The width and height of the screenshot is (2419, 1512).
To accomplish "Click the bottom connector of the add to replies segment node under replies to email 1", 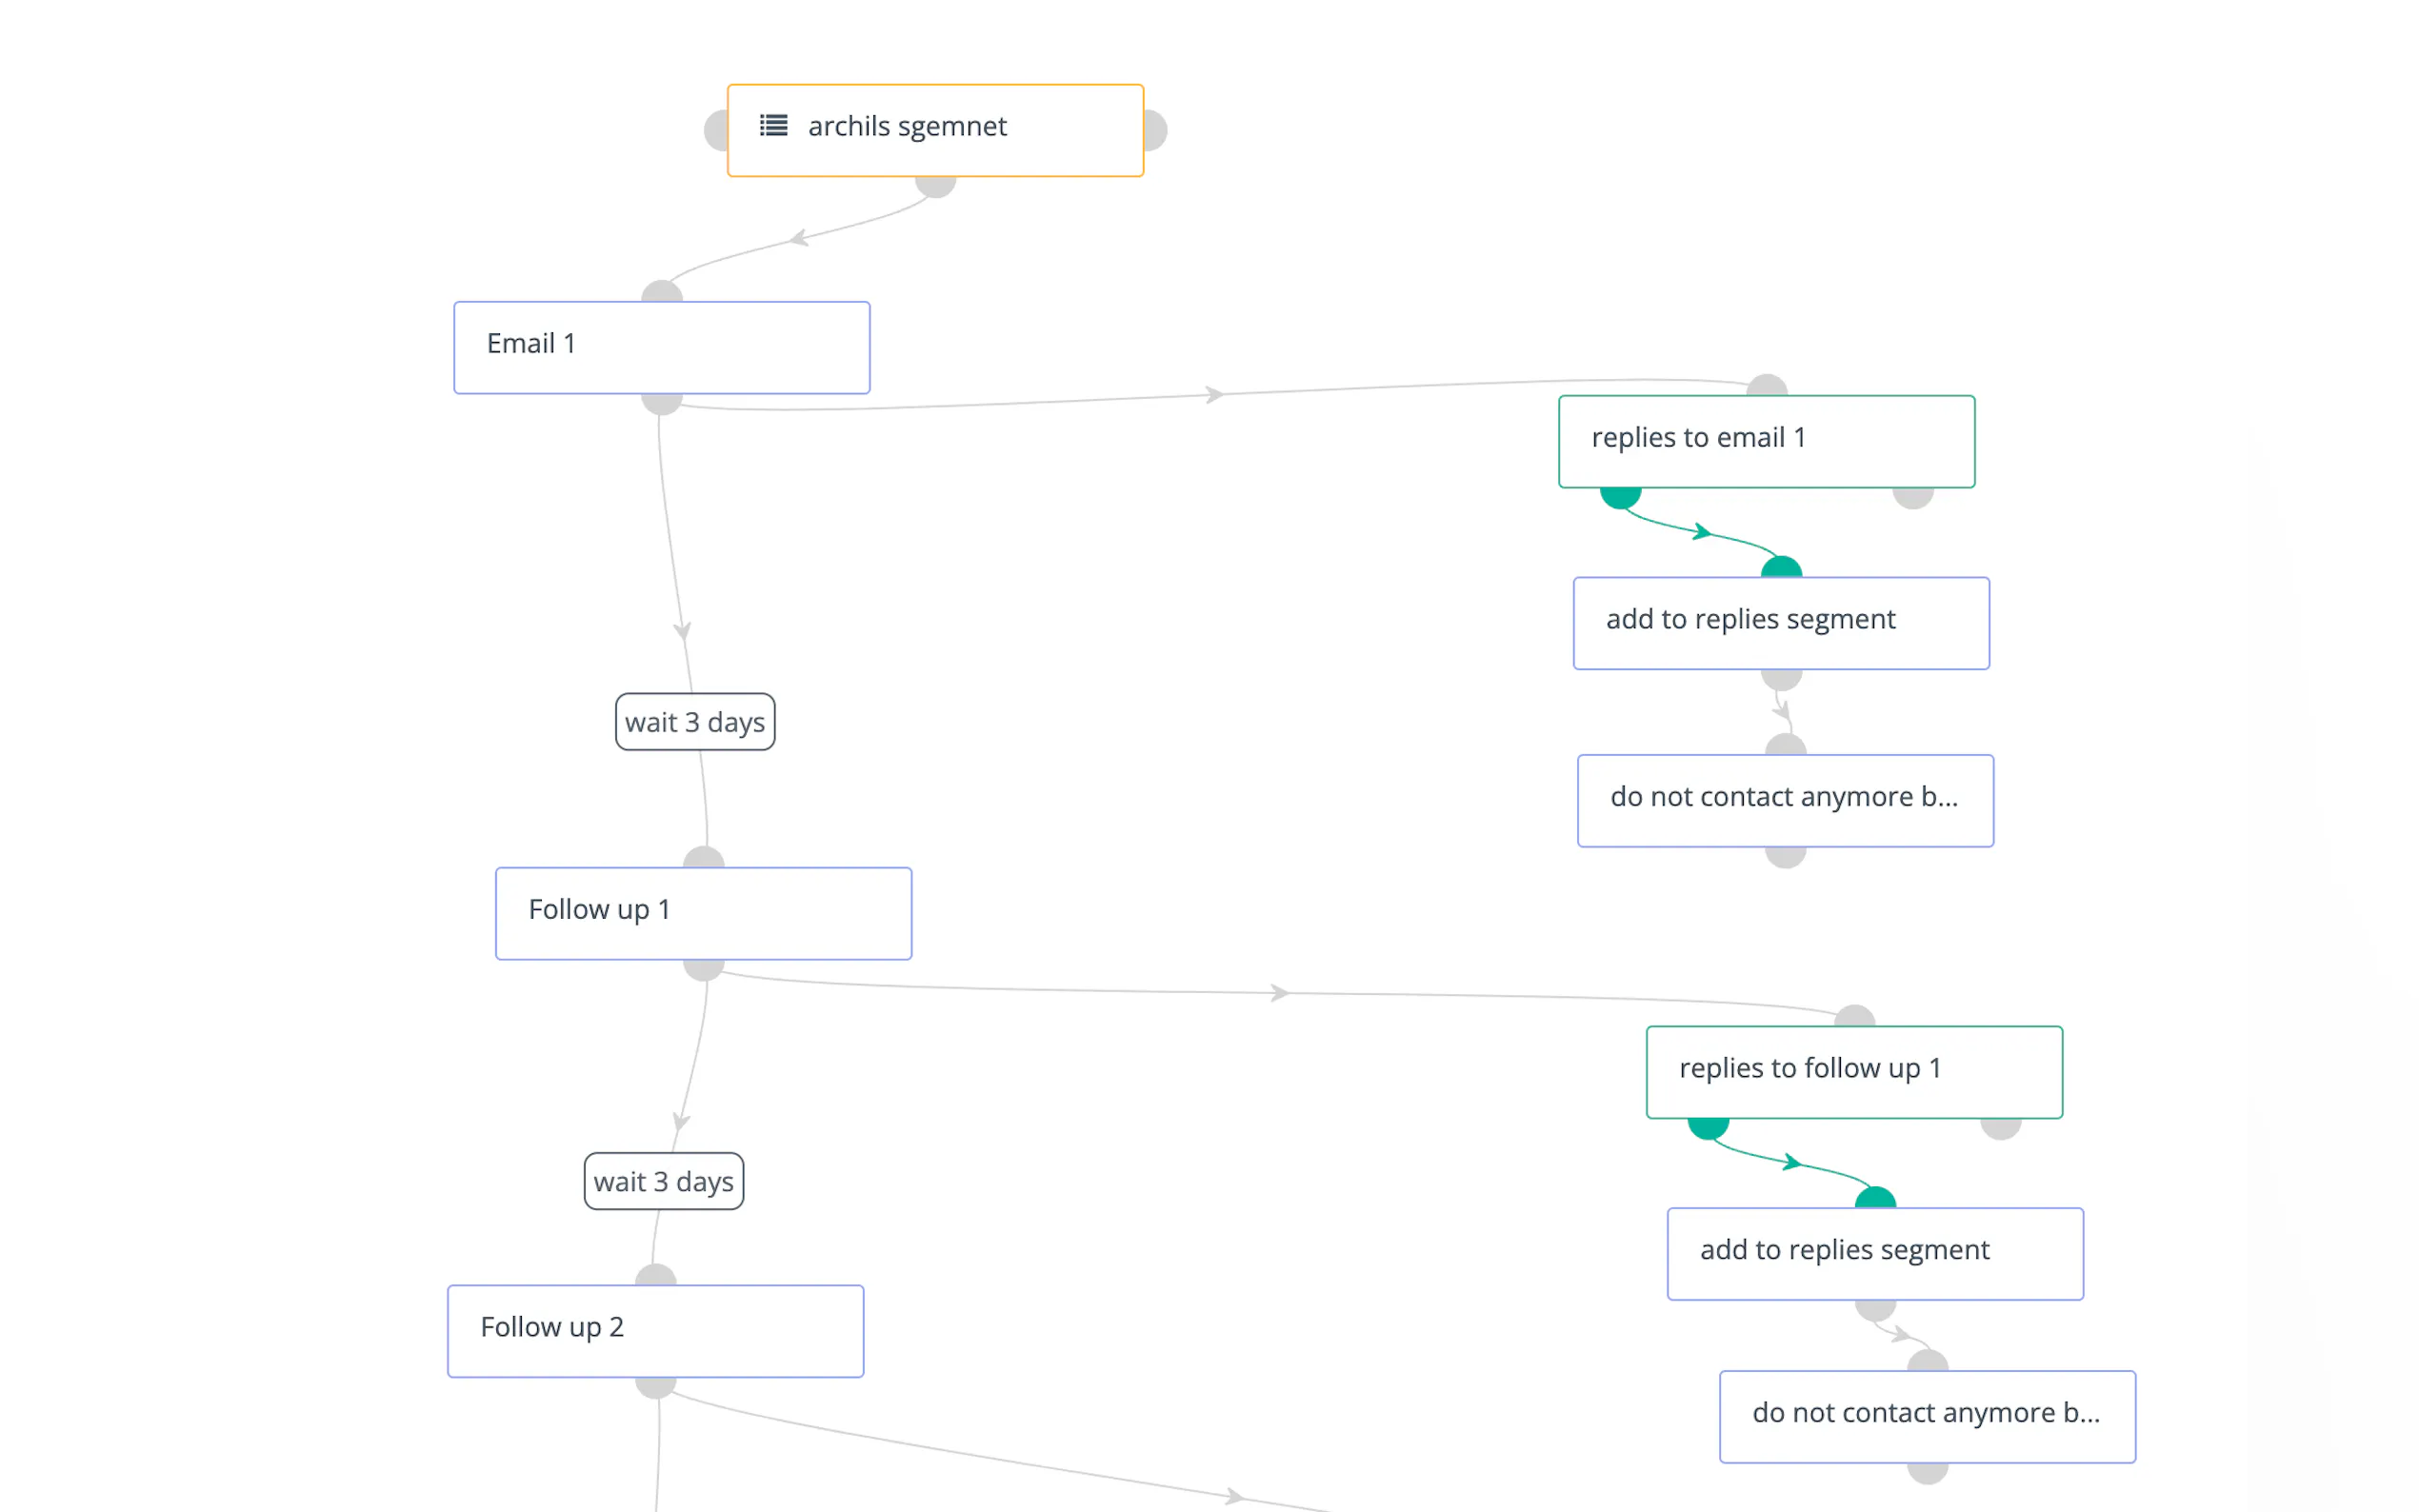I will (1781, 680).
